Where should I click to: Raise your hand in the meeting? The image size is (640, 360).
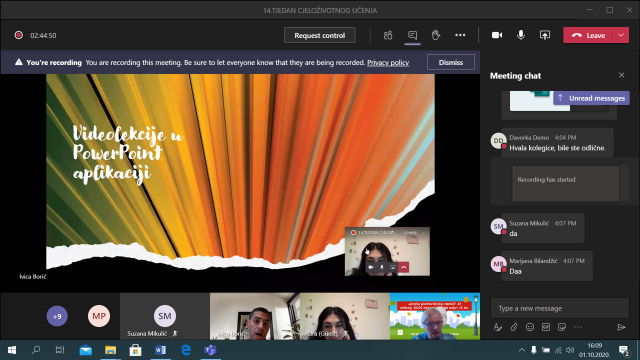pyautogui.click(x=436, y=35)
